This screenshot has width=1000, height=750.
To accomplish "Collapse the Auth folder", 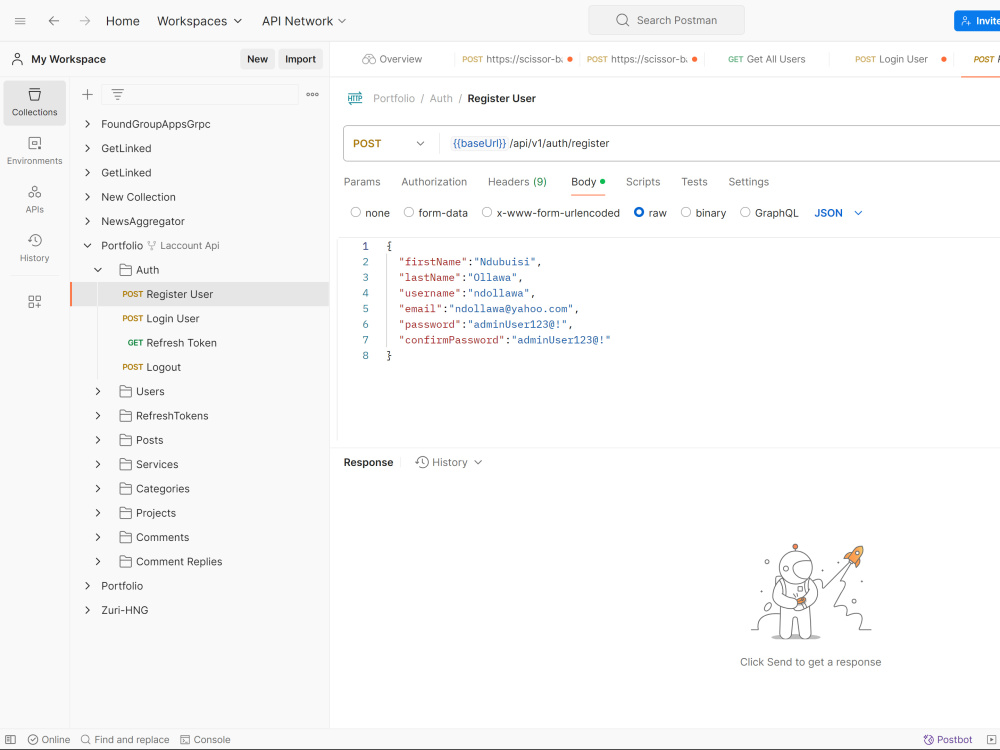I will (98, 270).
